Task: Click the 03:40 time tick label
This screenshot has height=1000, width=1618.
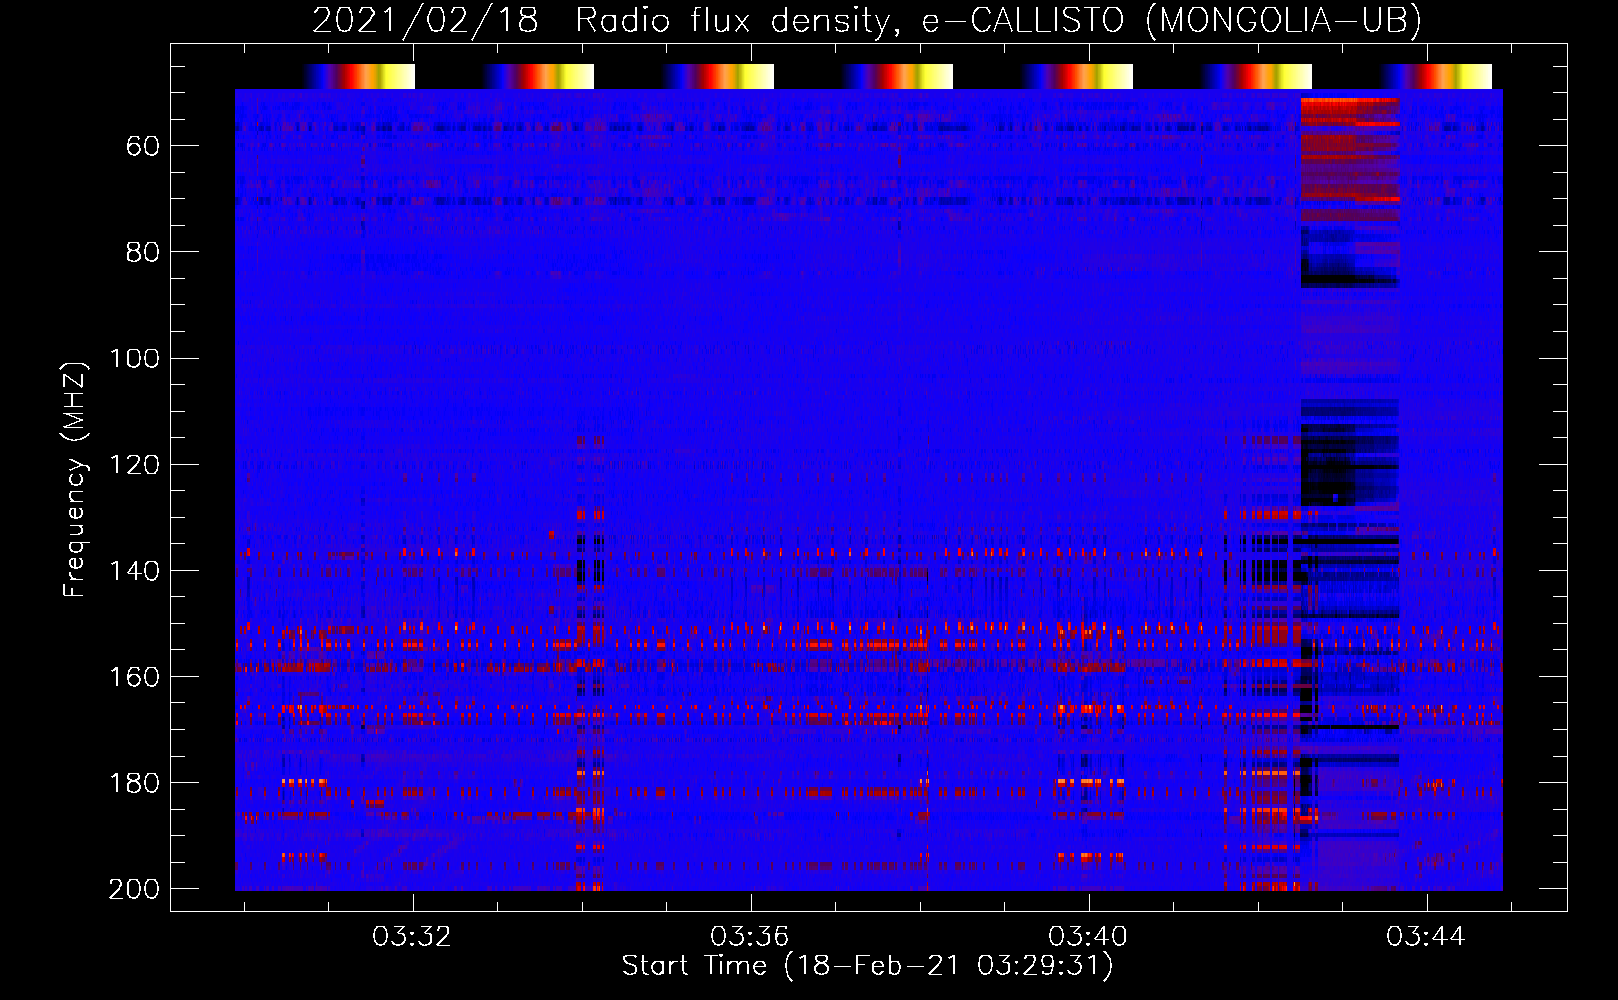Action: coord(1088,936)
